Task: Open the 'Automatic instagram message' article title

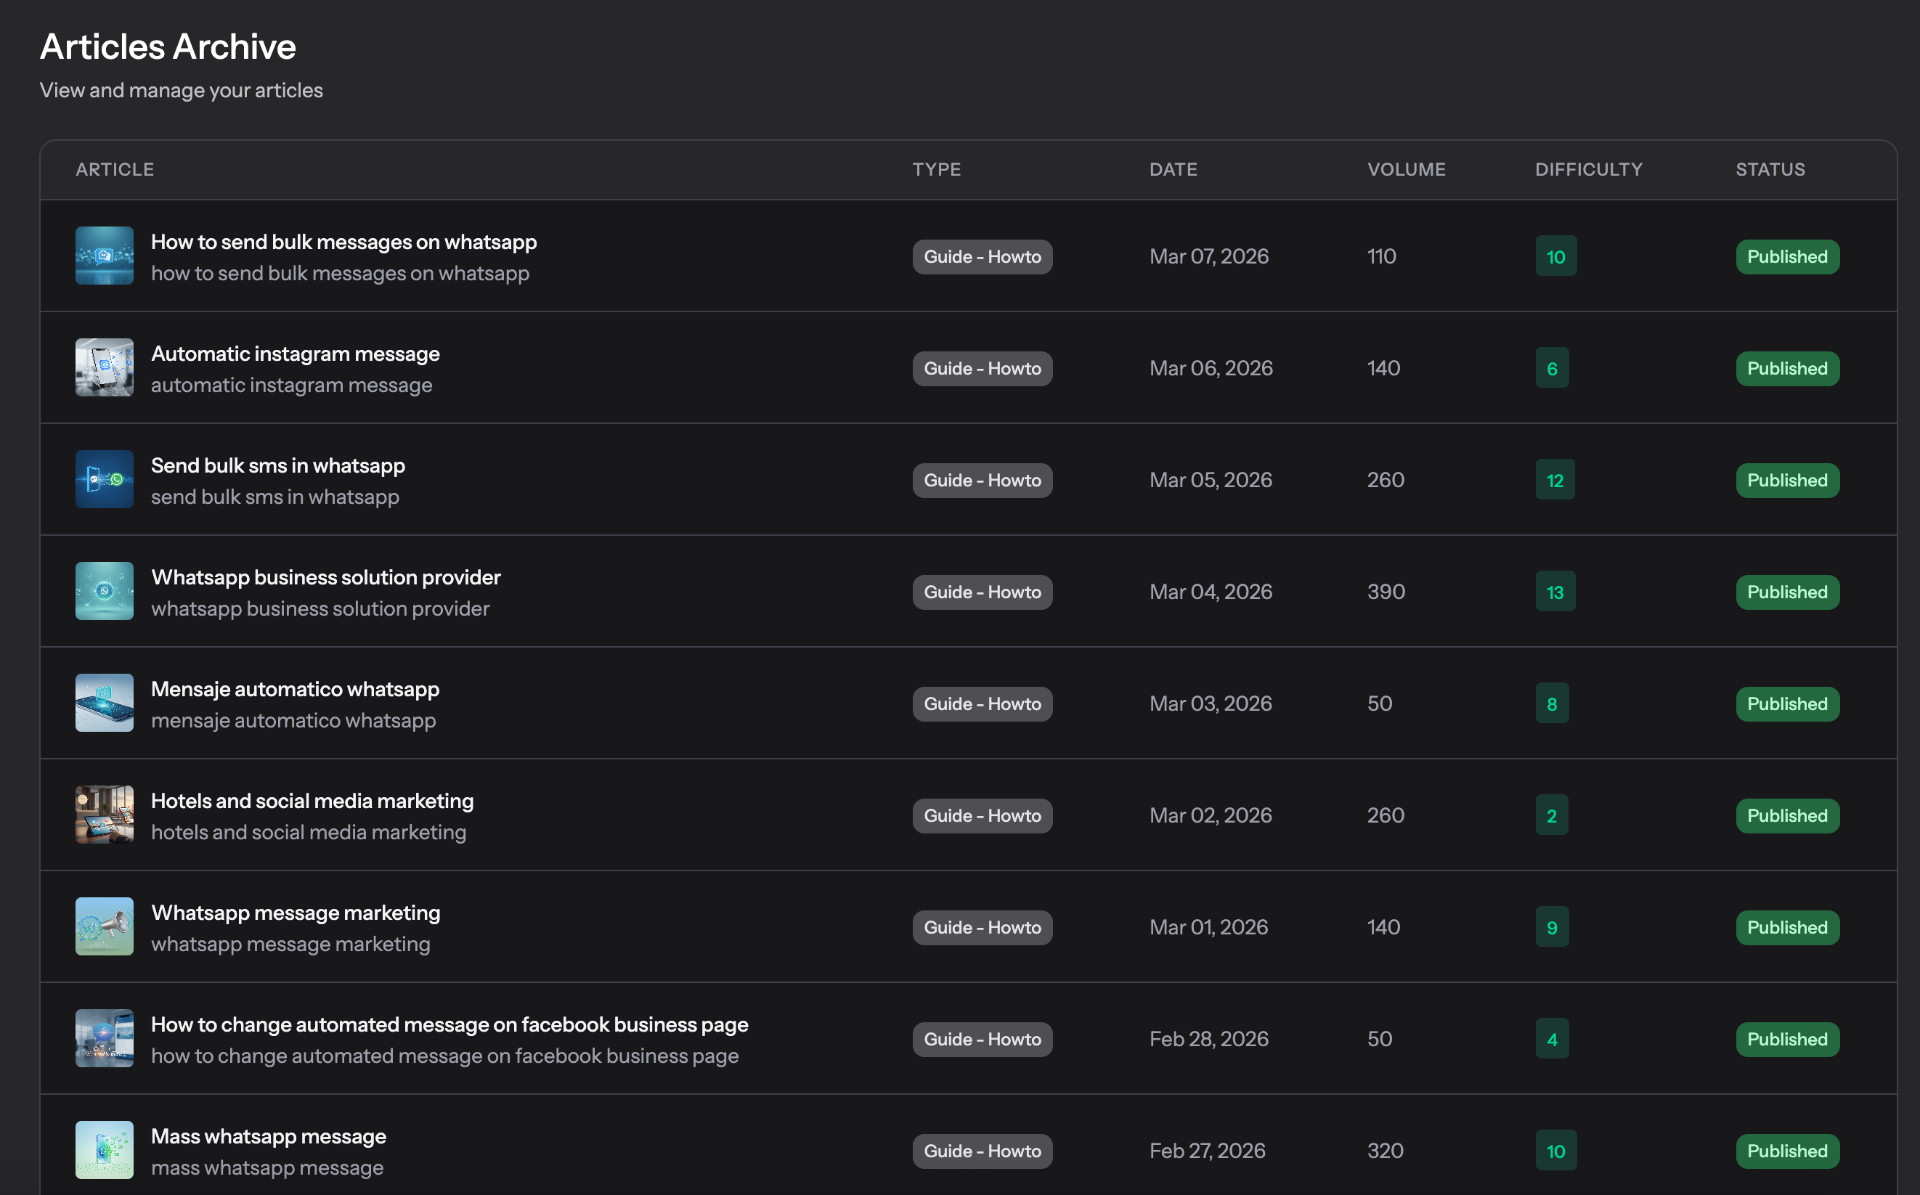Action: pyautogui.click(x=295, y=354)
